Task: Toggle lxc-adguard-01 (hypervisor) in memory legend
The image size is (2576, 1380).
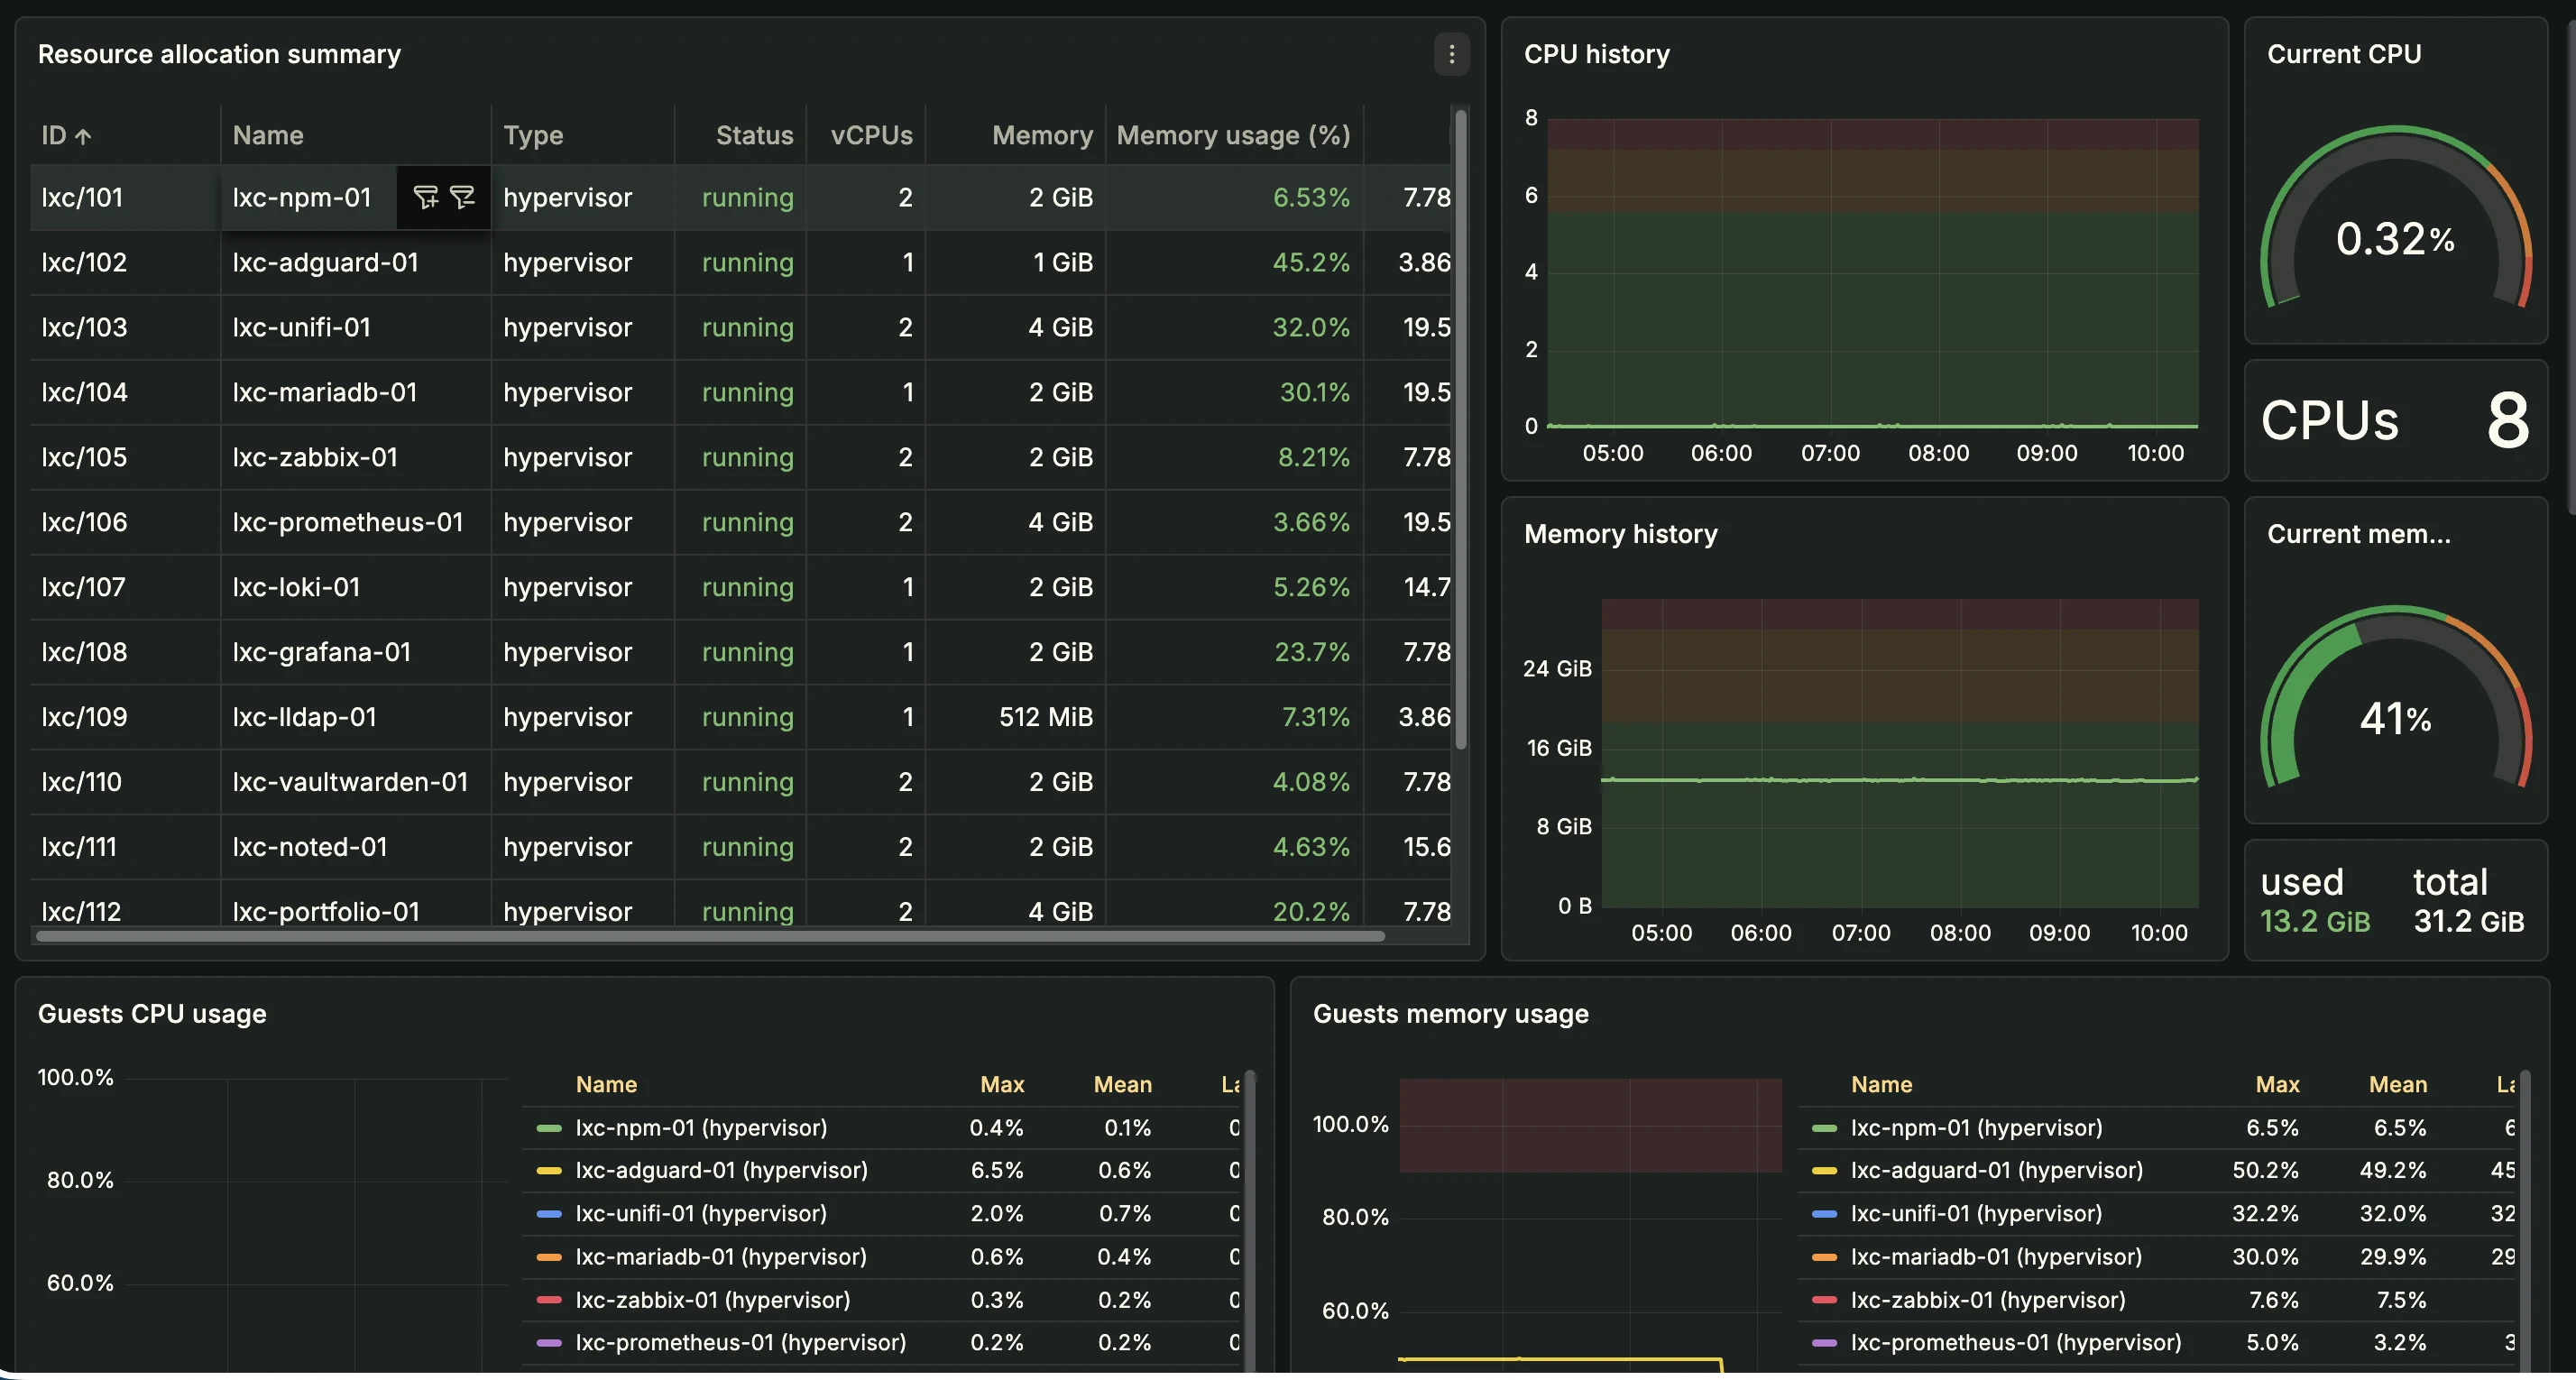Action: pos(1996,1171)
